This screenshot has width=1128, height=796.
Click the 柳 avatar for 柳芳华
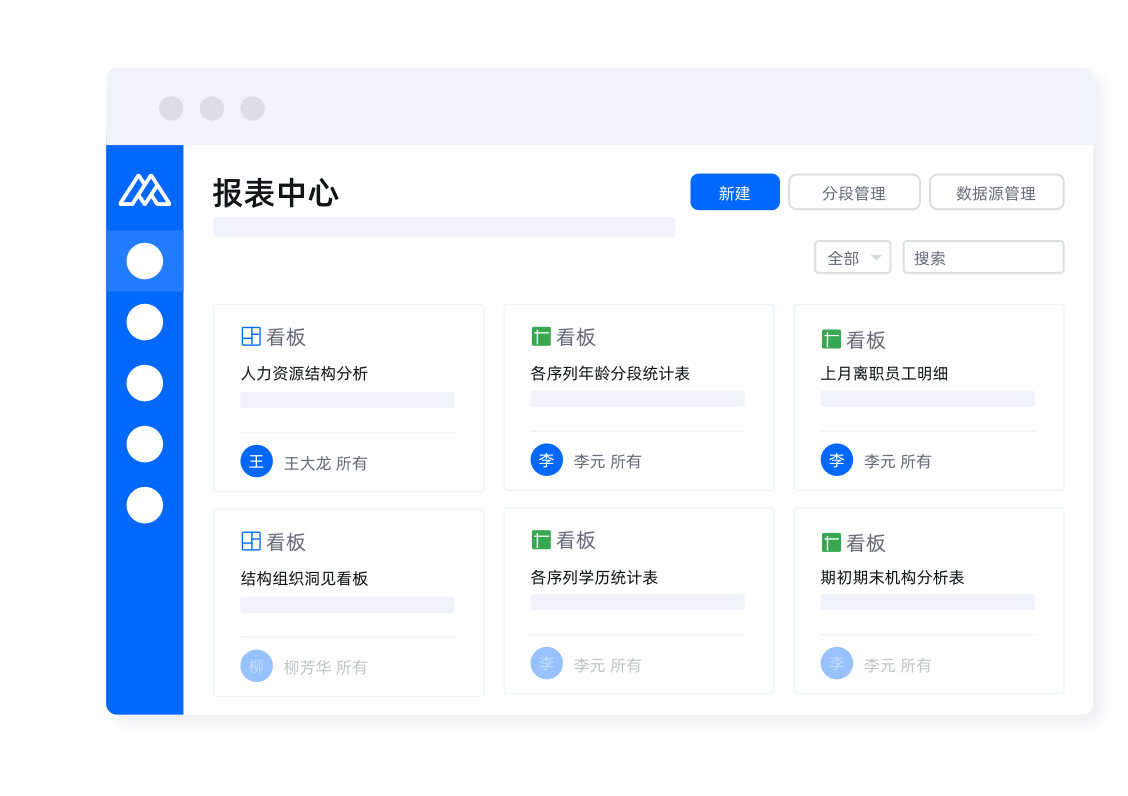pyautogui.click(x=257, y=666)
